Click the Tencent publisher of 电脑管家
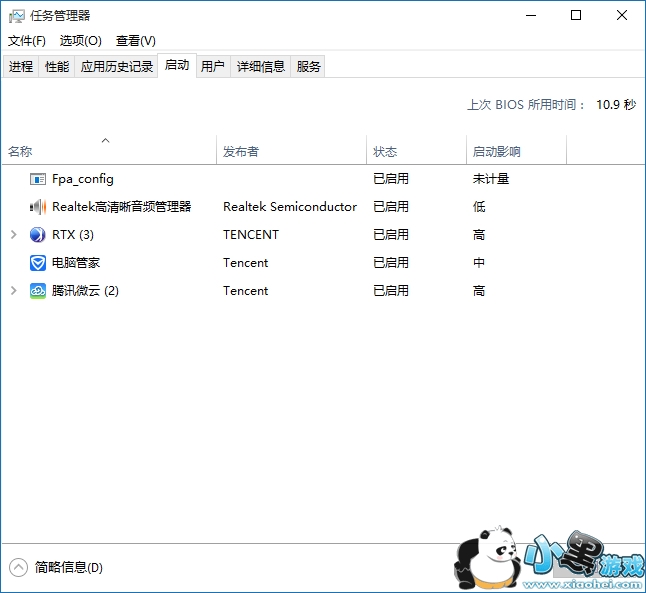646x593 pixels. [246, 263]
